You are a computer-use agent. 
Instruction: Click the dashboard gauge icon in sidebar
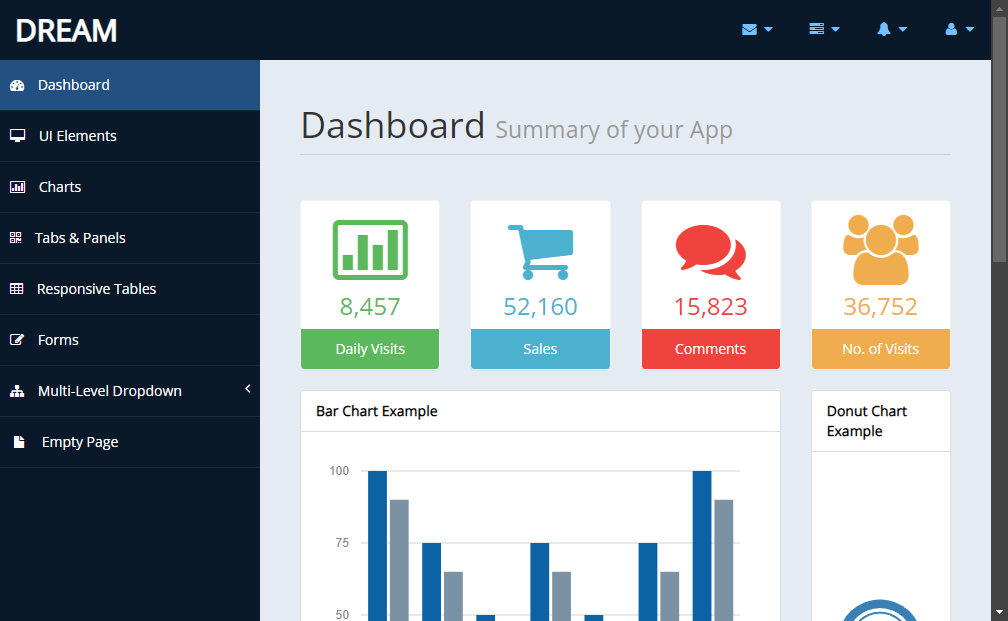pos(17,85)
